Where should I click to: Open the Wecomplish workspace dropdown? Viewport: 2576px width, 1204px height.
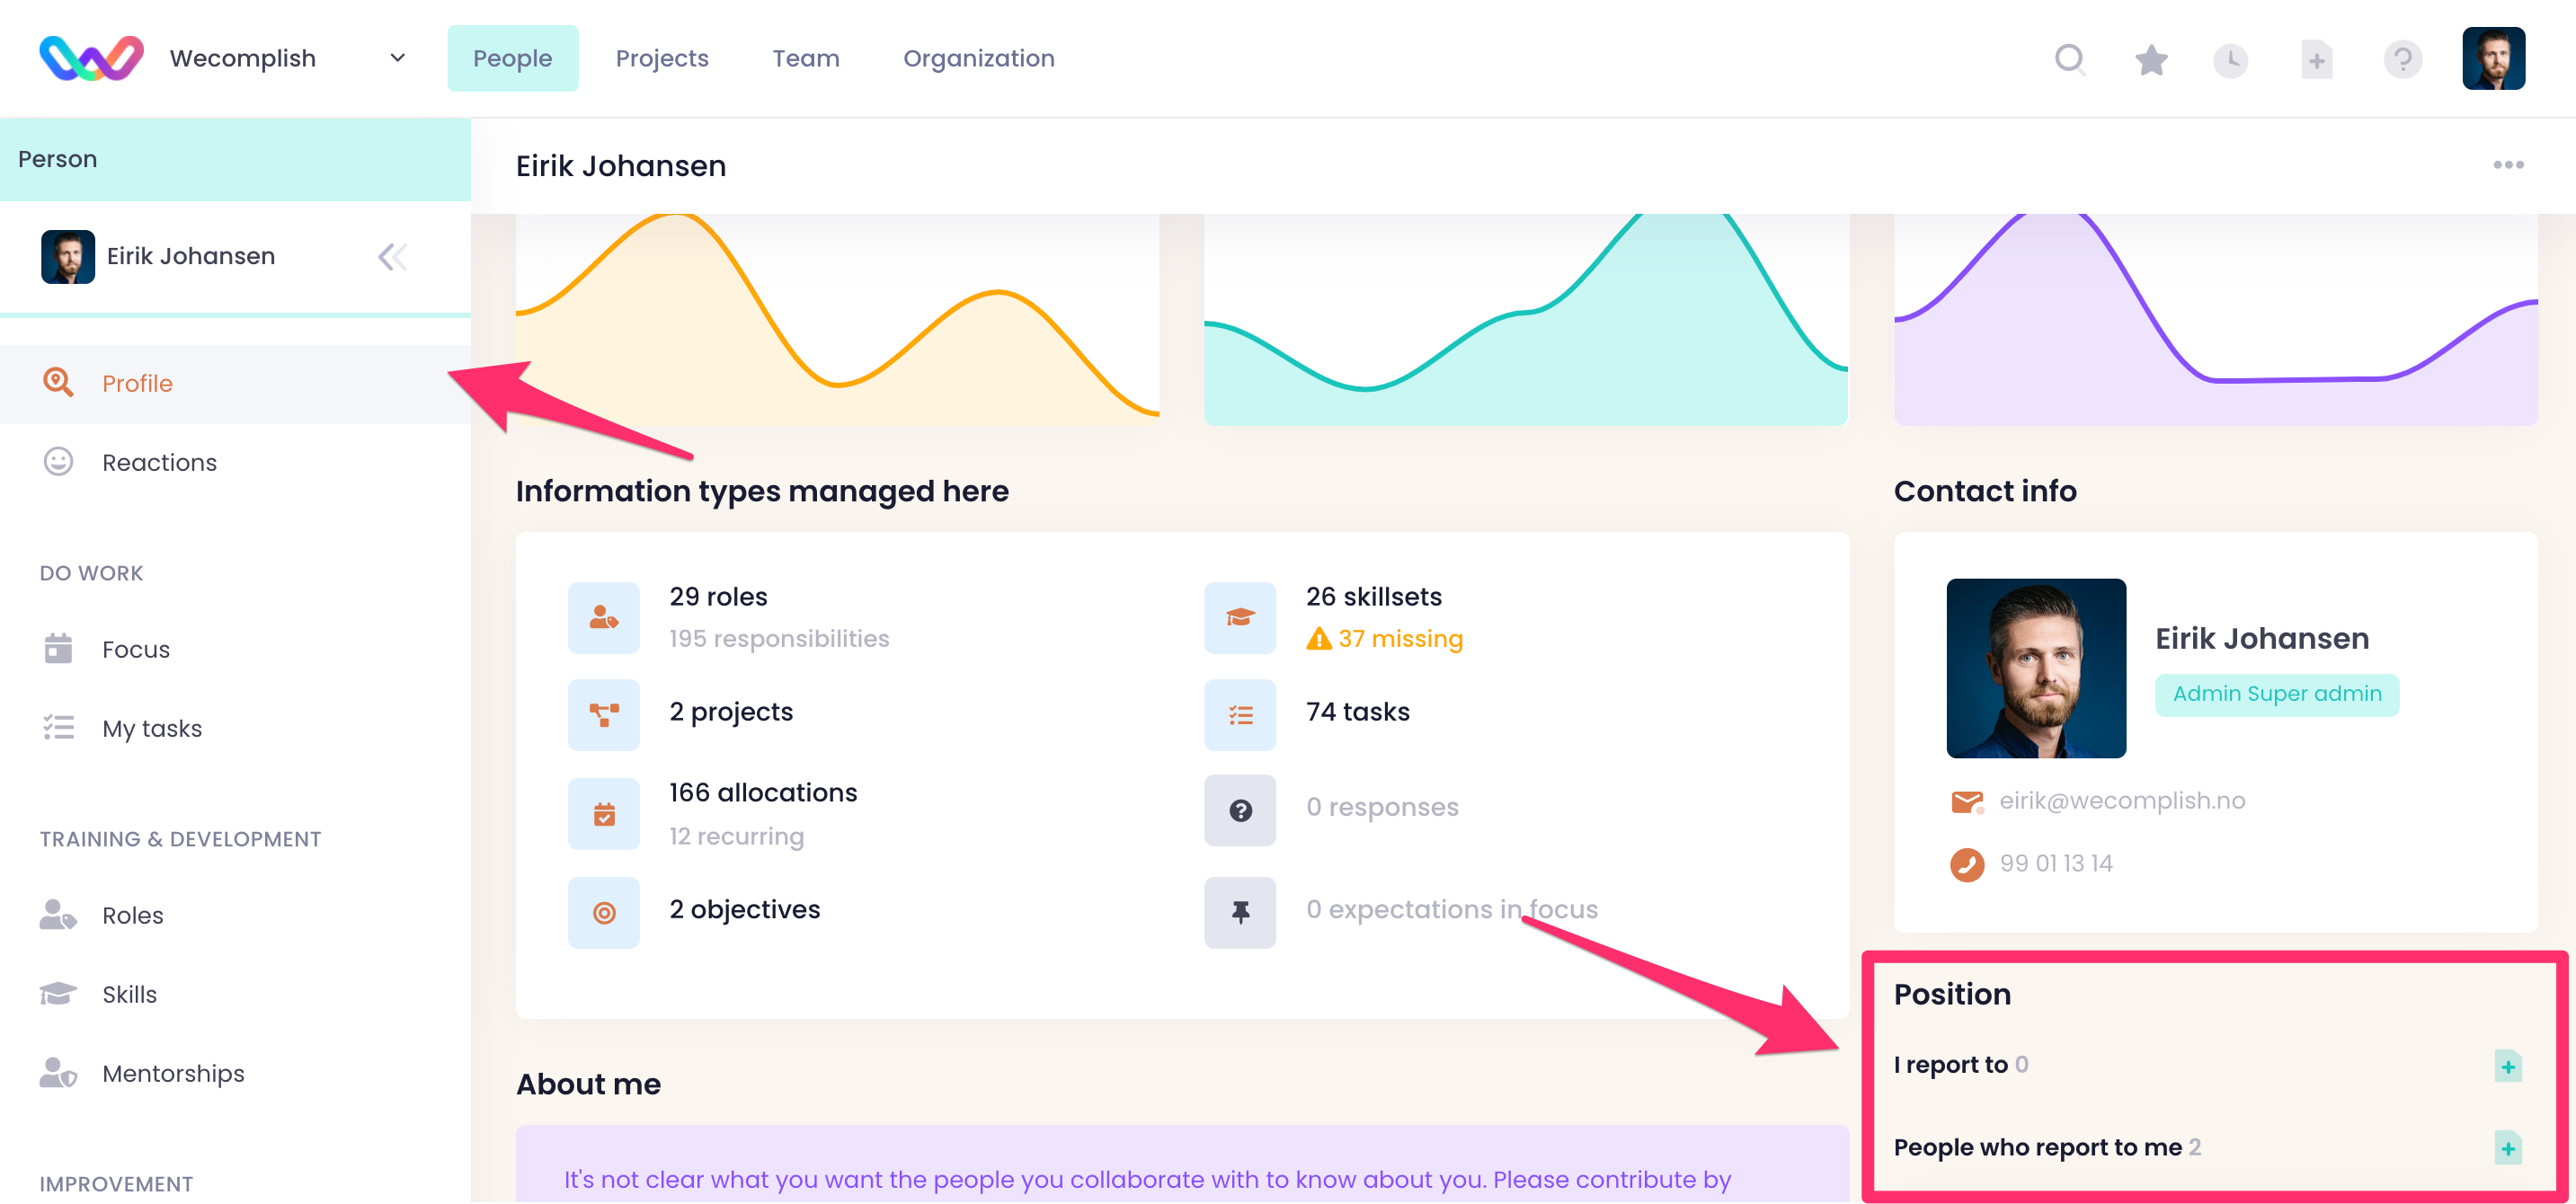point(397,58)
